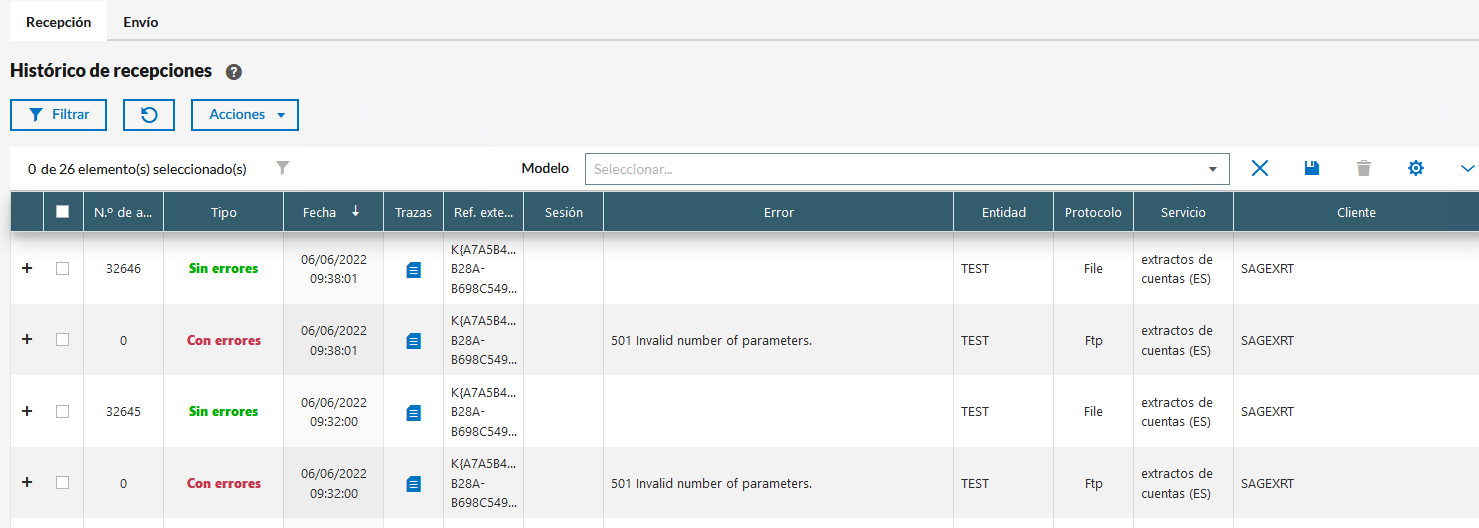Open the settings gear icon
Viewport: 1479px width, 528px height.
click(1416, 169)
